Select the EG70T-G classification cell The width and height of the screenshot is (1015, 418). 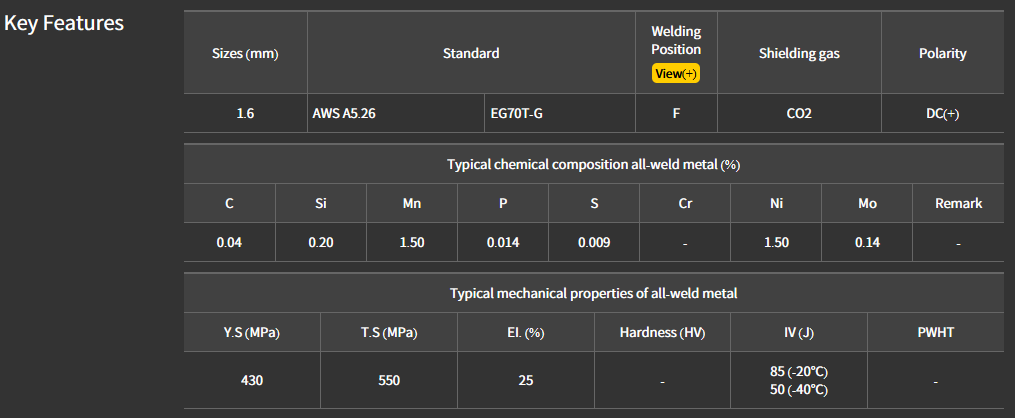pos(517,114)
